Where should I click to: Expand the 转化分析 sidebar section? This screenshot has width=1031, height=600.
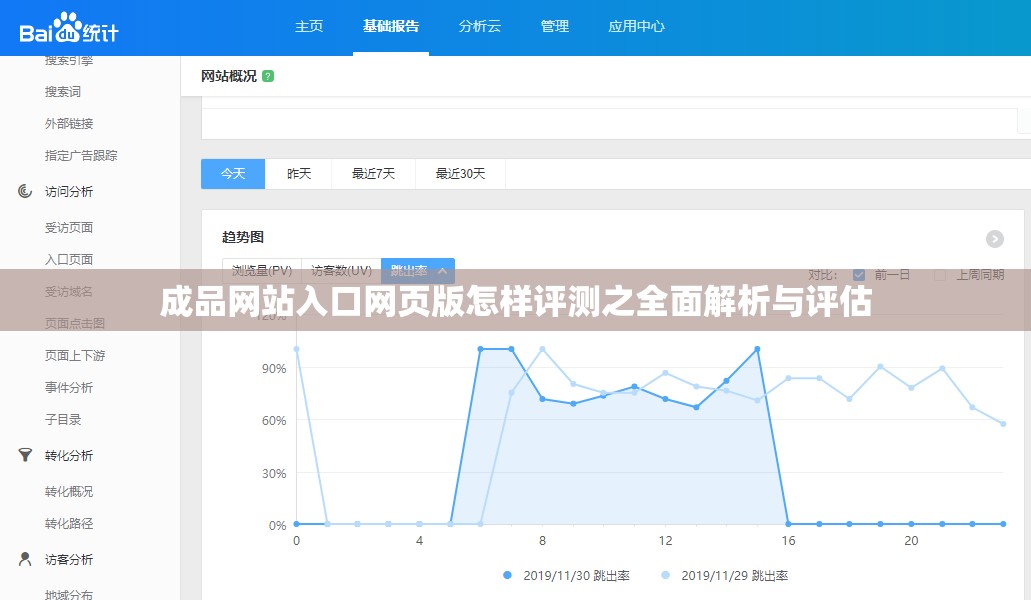[69, 455]
